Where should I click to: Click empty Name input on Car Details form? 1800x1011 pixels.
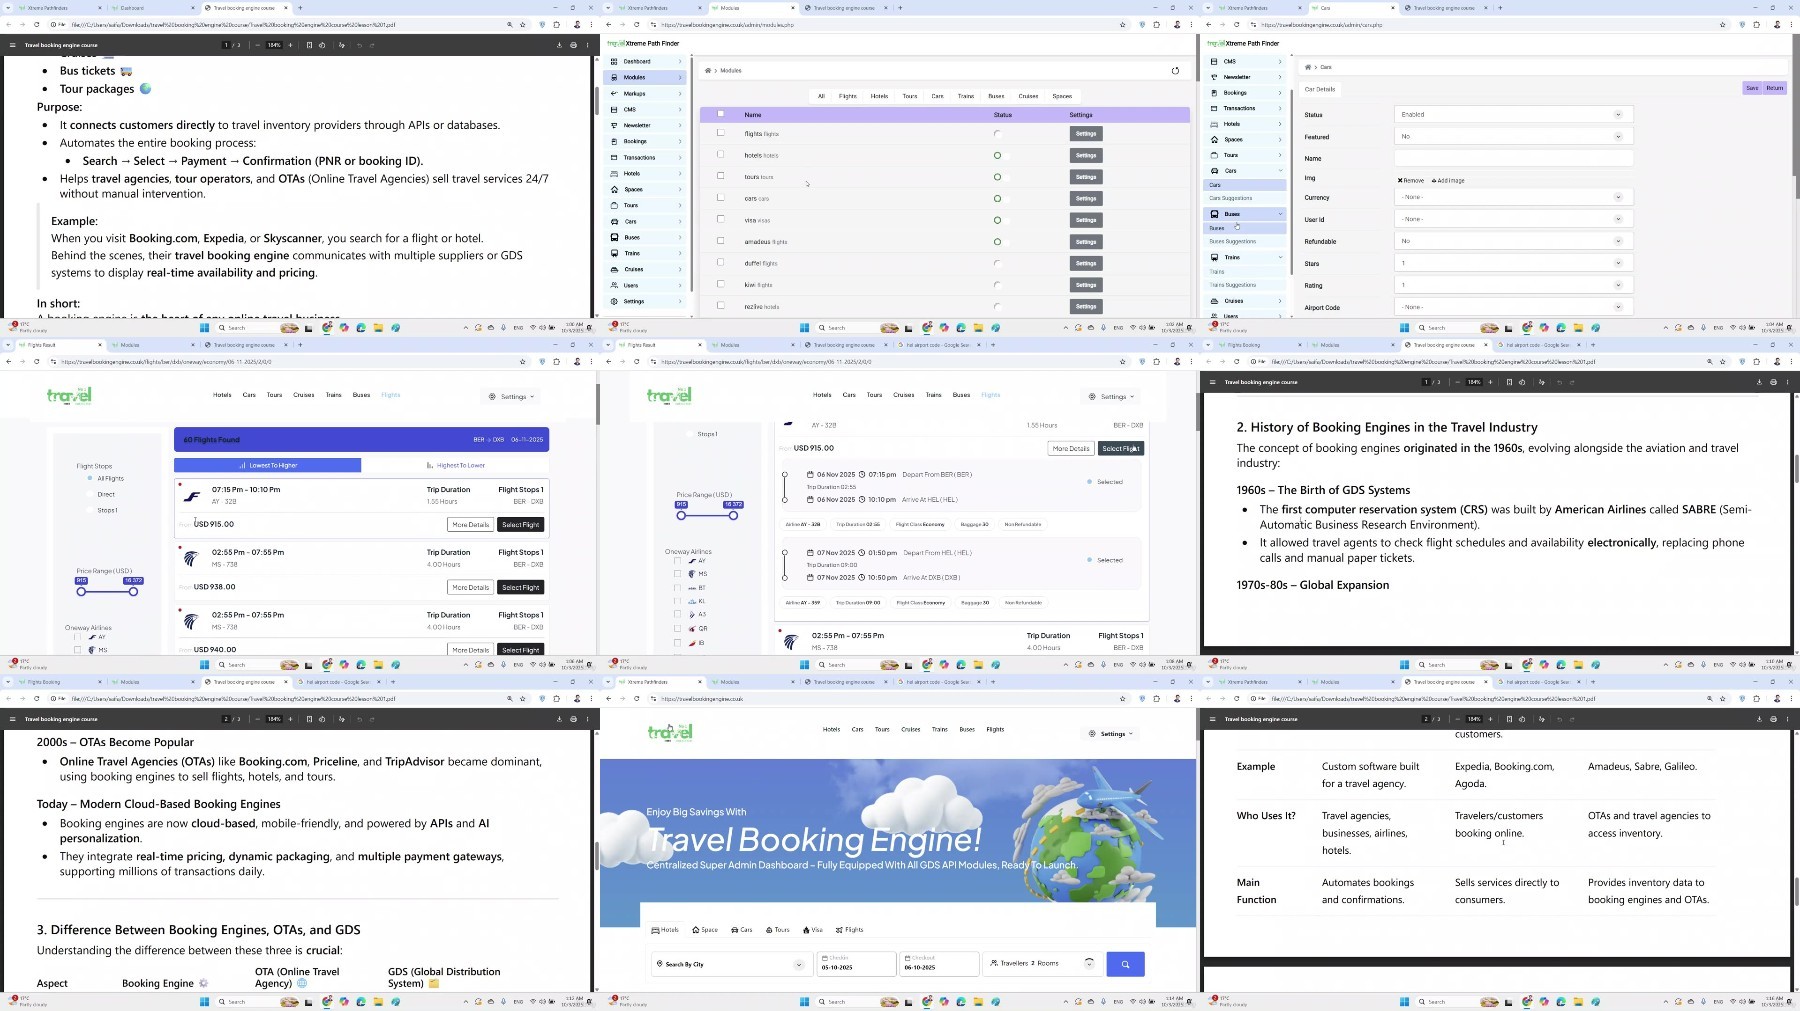click(x=1513, y=158)
